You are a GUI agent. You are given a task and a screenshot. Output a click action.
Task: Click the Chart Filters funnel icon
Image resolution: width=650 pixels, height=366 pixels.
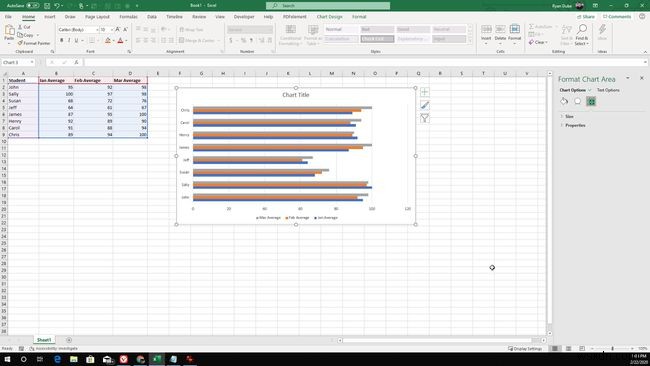[424, 118]
